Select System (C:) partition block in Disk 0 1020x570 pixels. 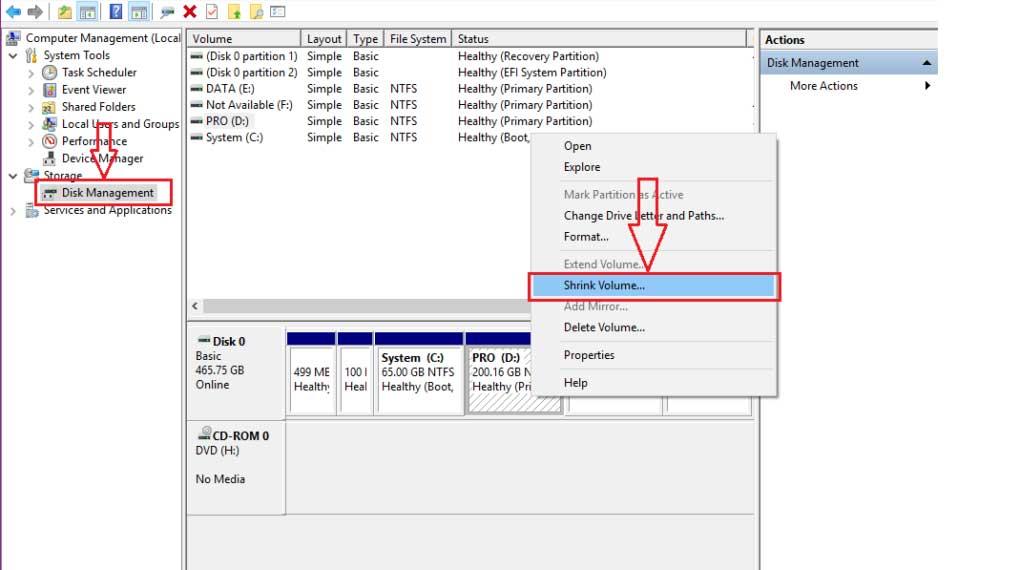[419, 373]
